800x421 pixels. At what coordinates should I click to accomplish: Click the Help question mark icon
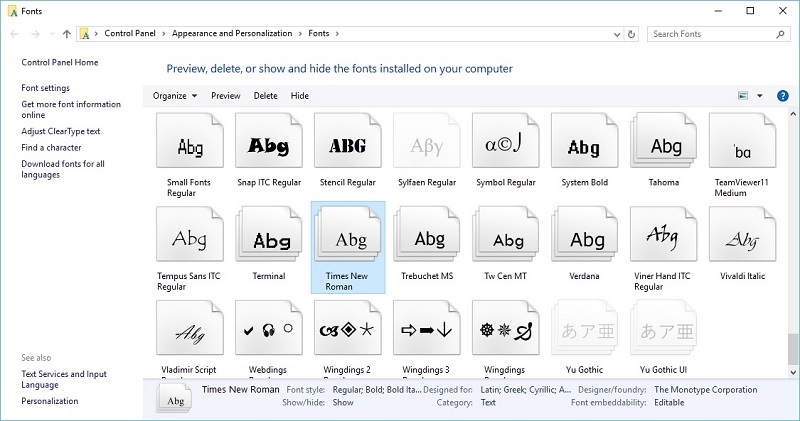coord(781,95)
